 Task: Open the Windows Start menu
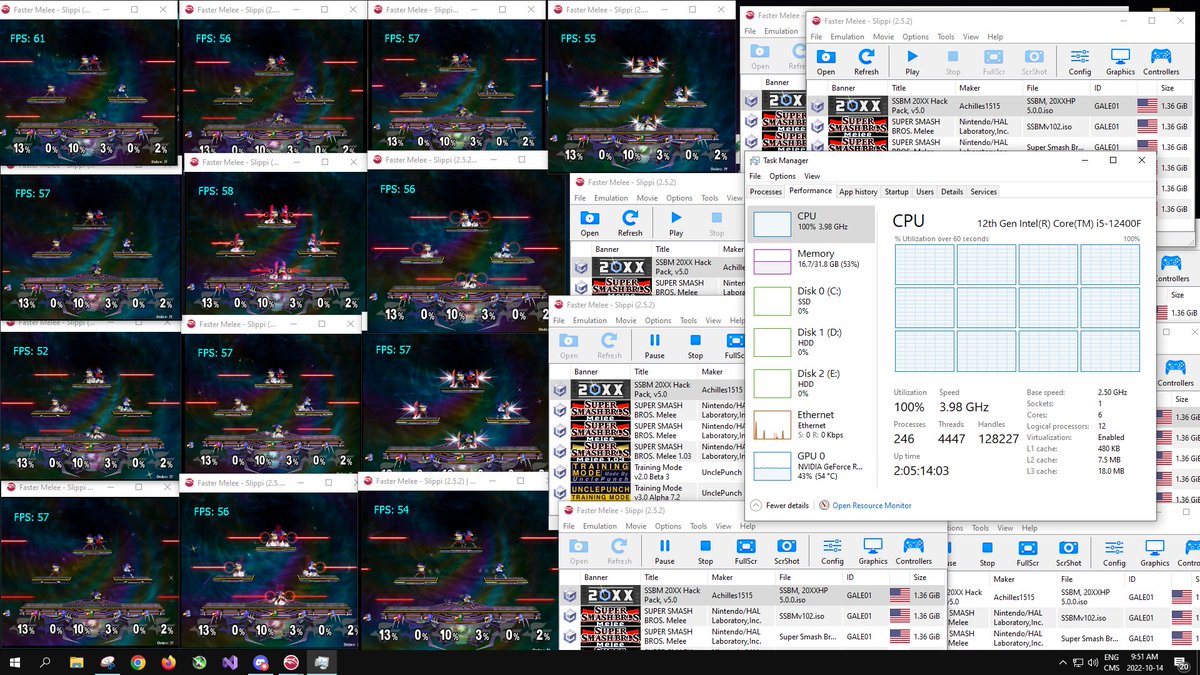point(14,662)
